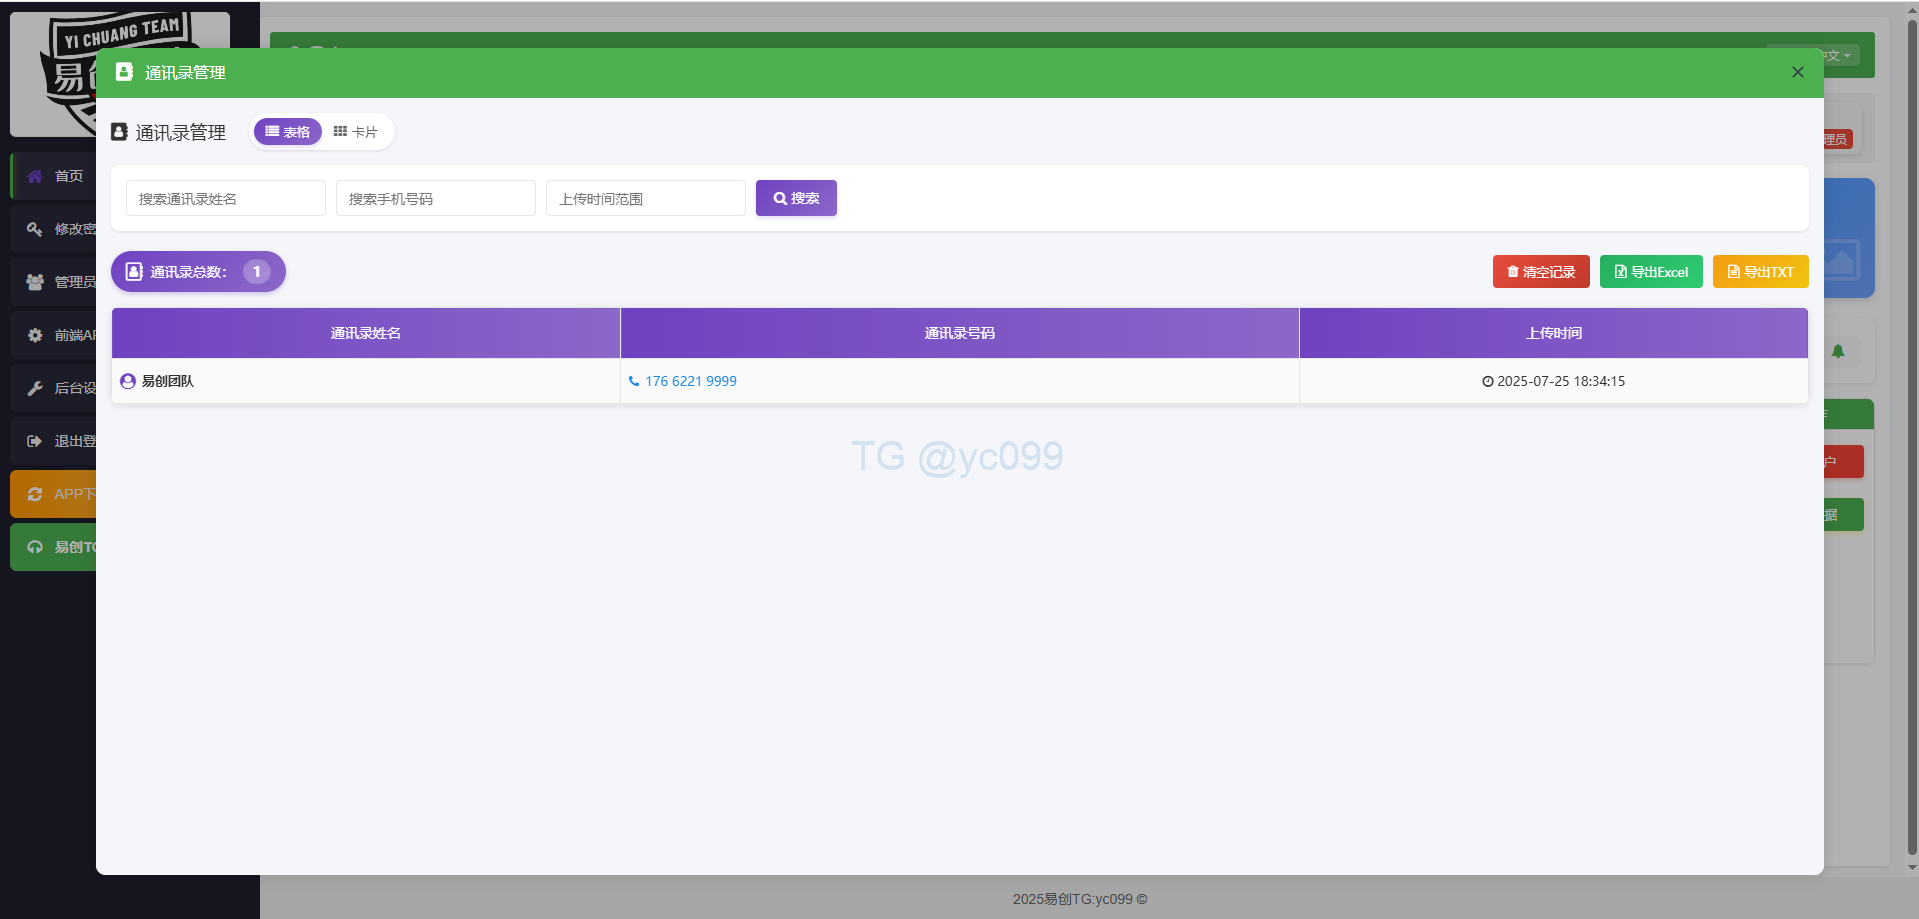Switch to table view (表格)
The width and height of the screenshot is (1919, 919).
(x=288, y=132)
